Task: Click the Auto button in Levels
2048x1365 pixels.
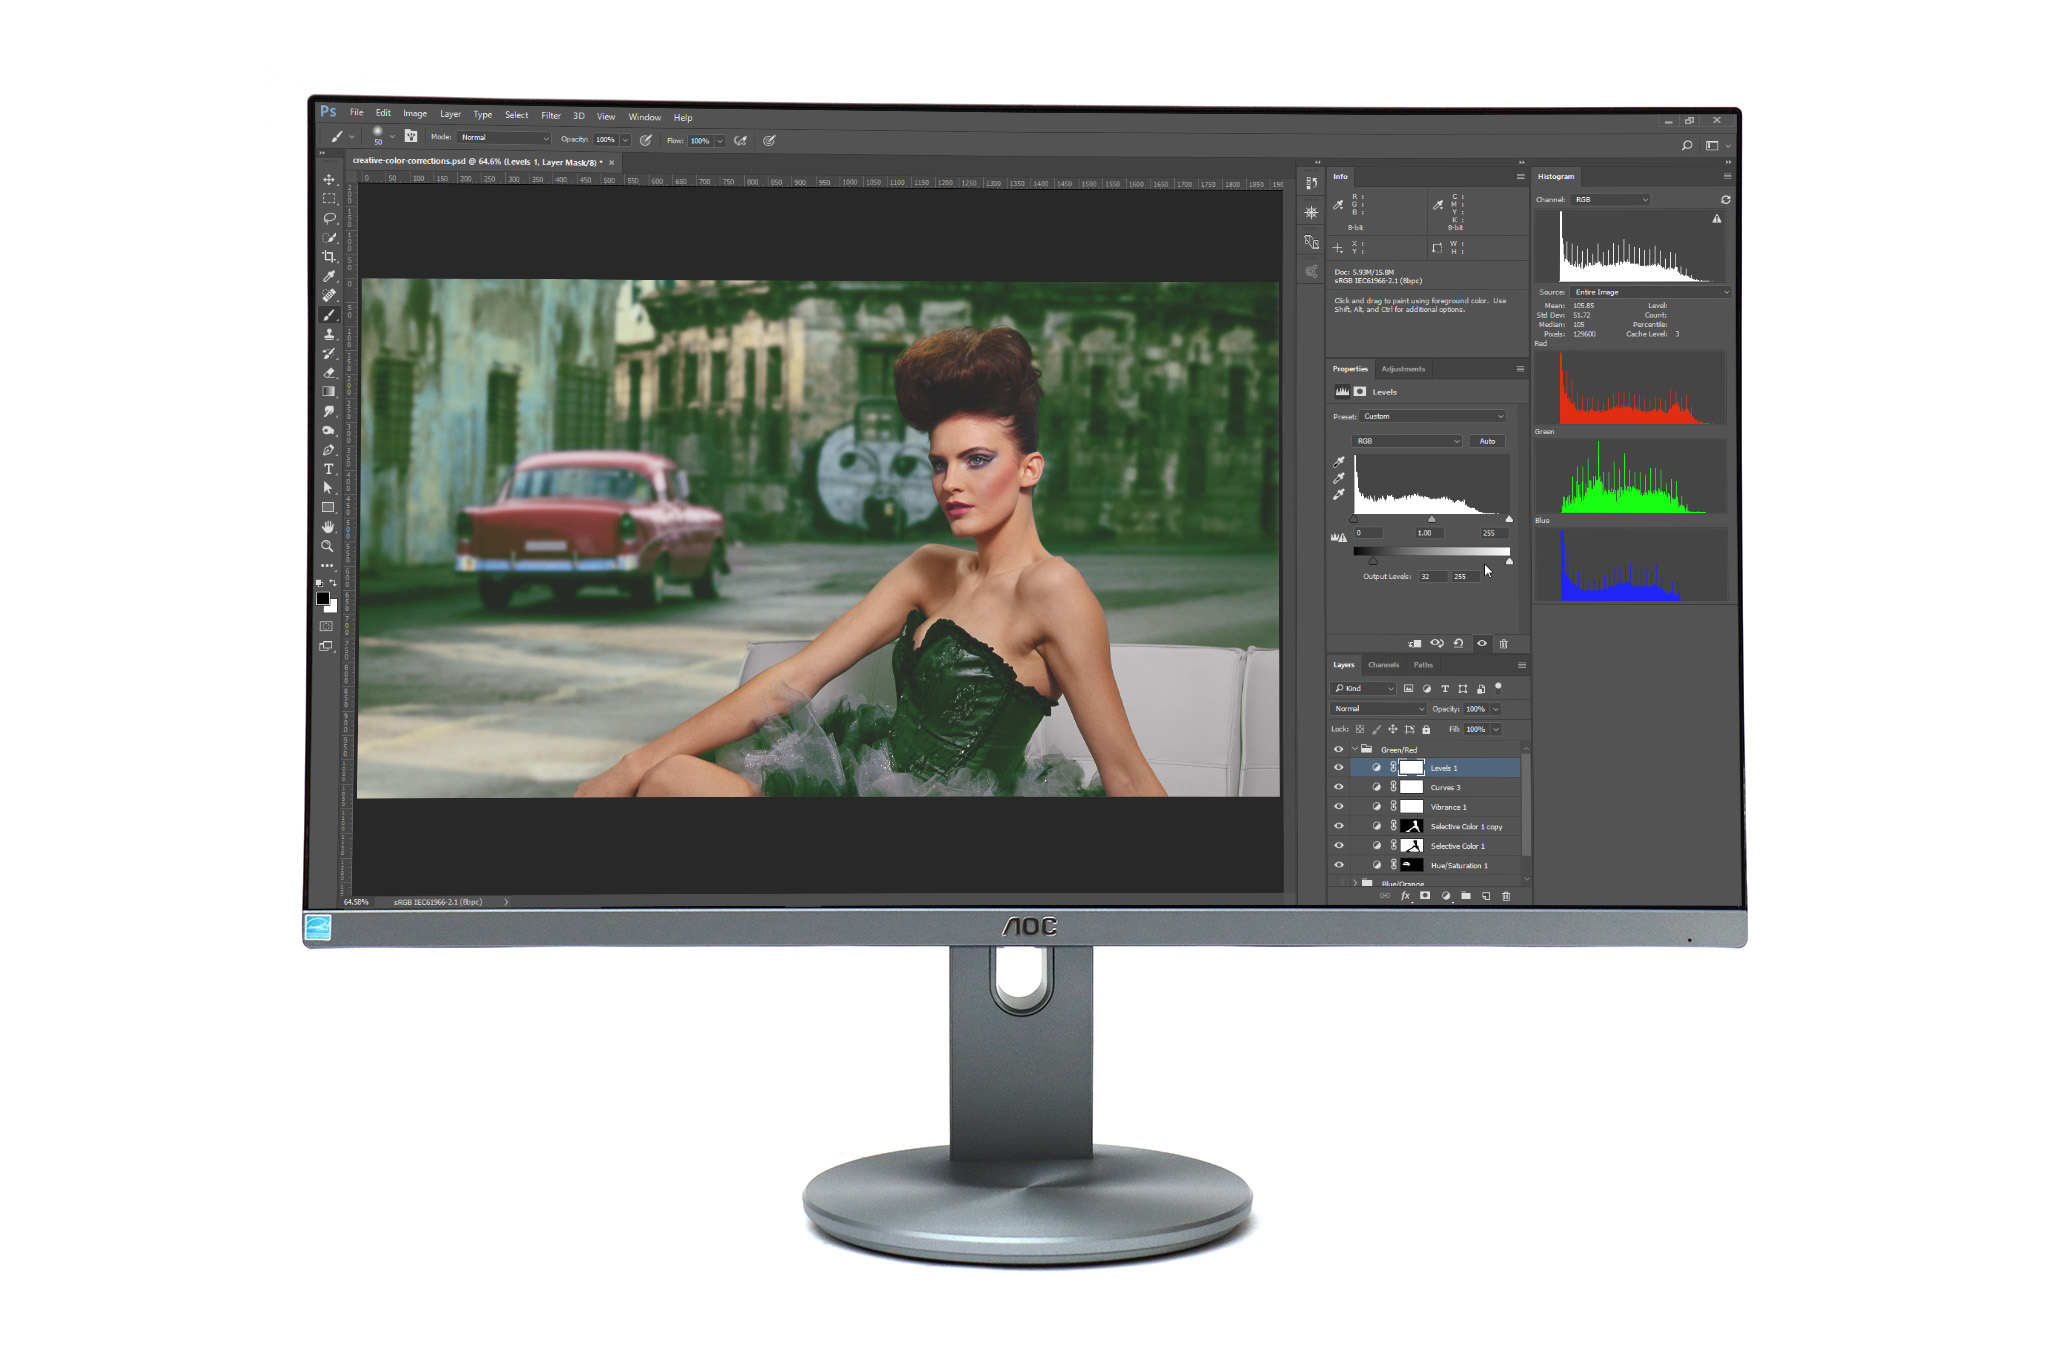Action: click(x=1487, y=441)
